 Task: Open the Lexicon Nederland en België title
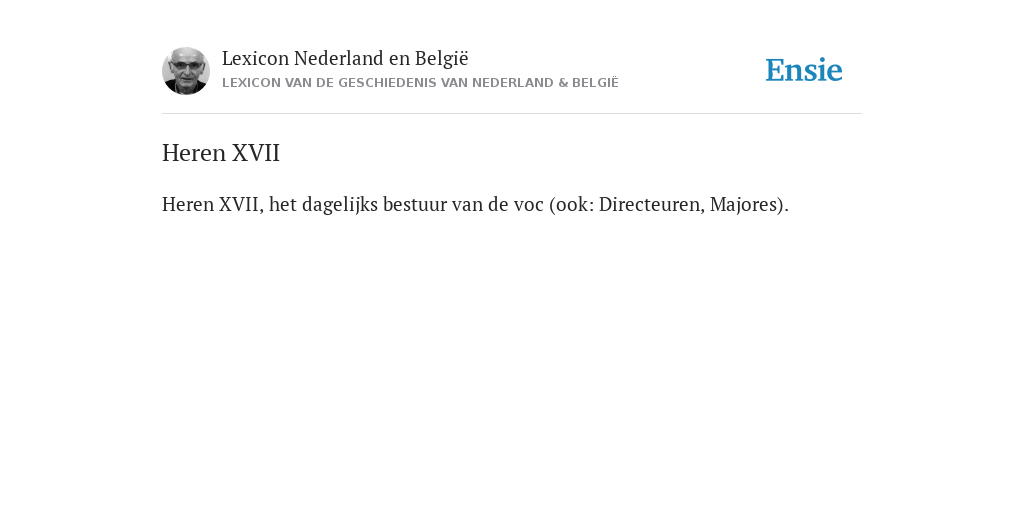coord(345,59)
